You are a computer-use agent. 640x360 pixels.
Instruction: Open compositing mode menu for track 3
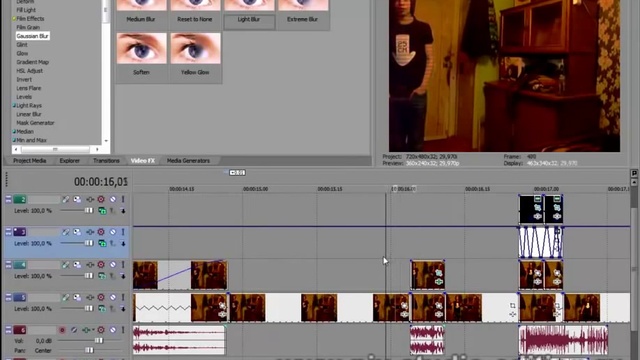click(x=102, y=243)
